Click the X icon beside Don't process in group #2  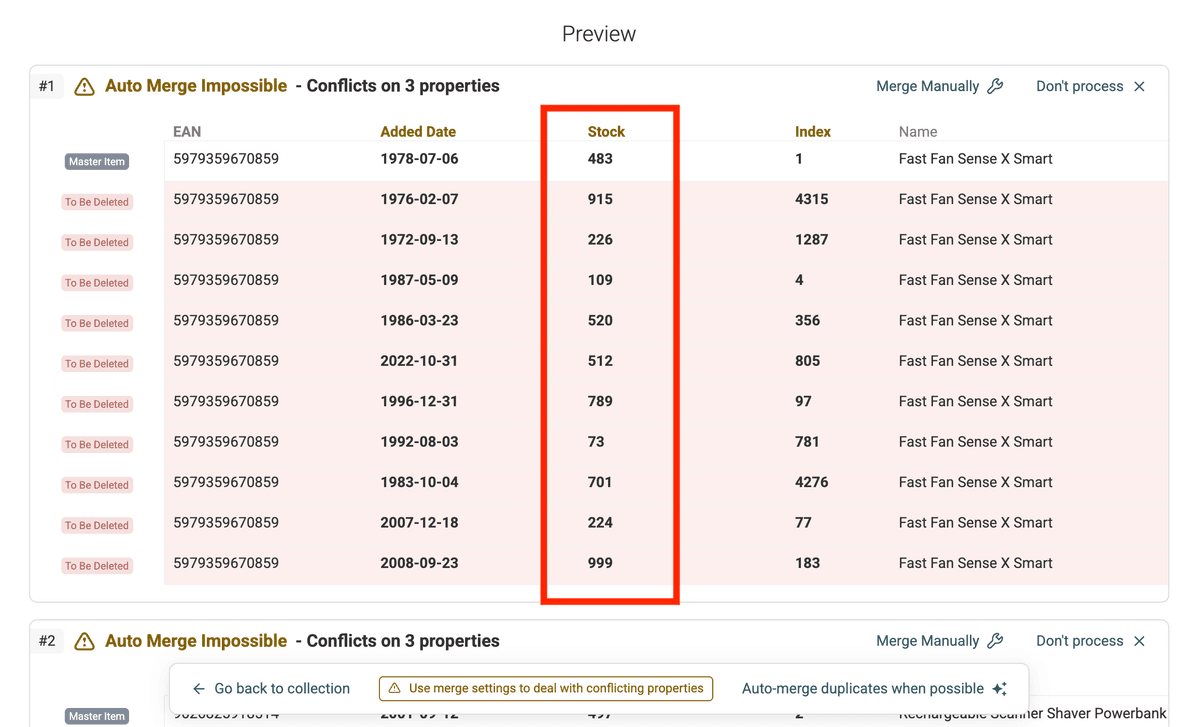click(1139, 641)
